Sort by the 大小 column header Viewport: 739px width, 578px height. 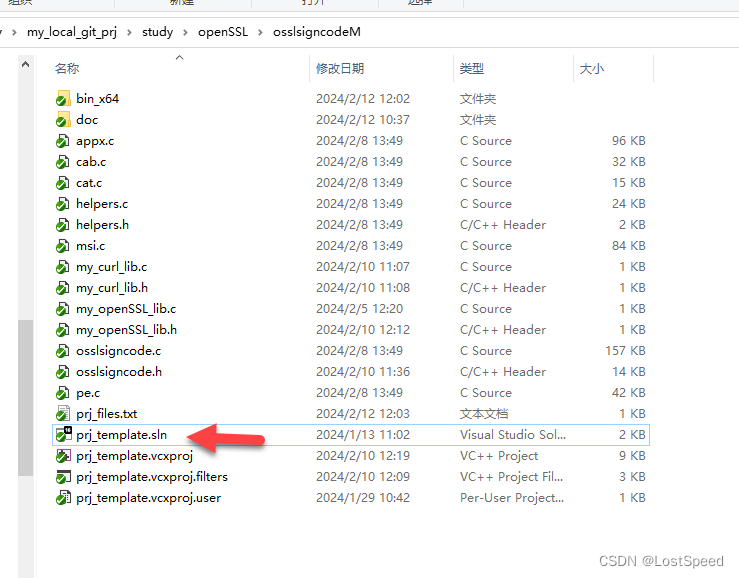591,69
